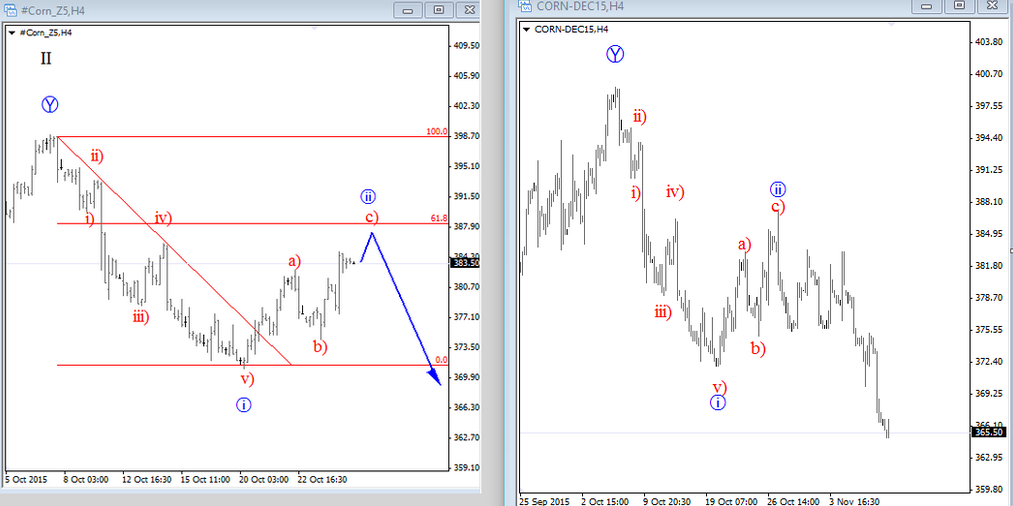This screenshot has width=1013, height=506.
Task: Click the CORN-DEC15 window title bar chart icon
Action: (526, 6)
